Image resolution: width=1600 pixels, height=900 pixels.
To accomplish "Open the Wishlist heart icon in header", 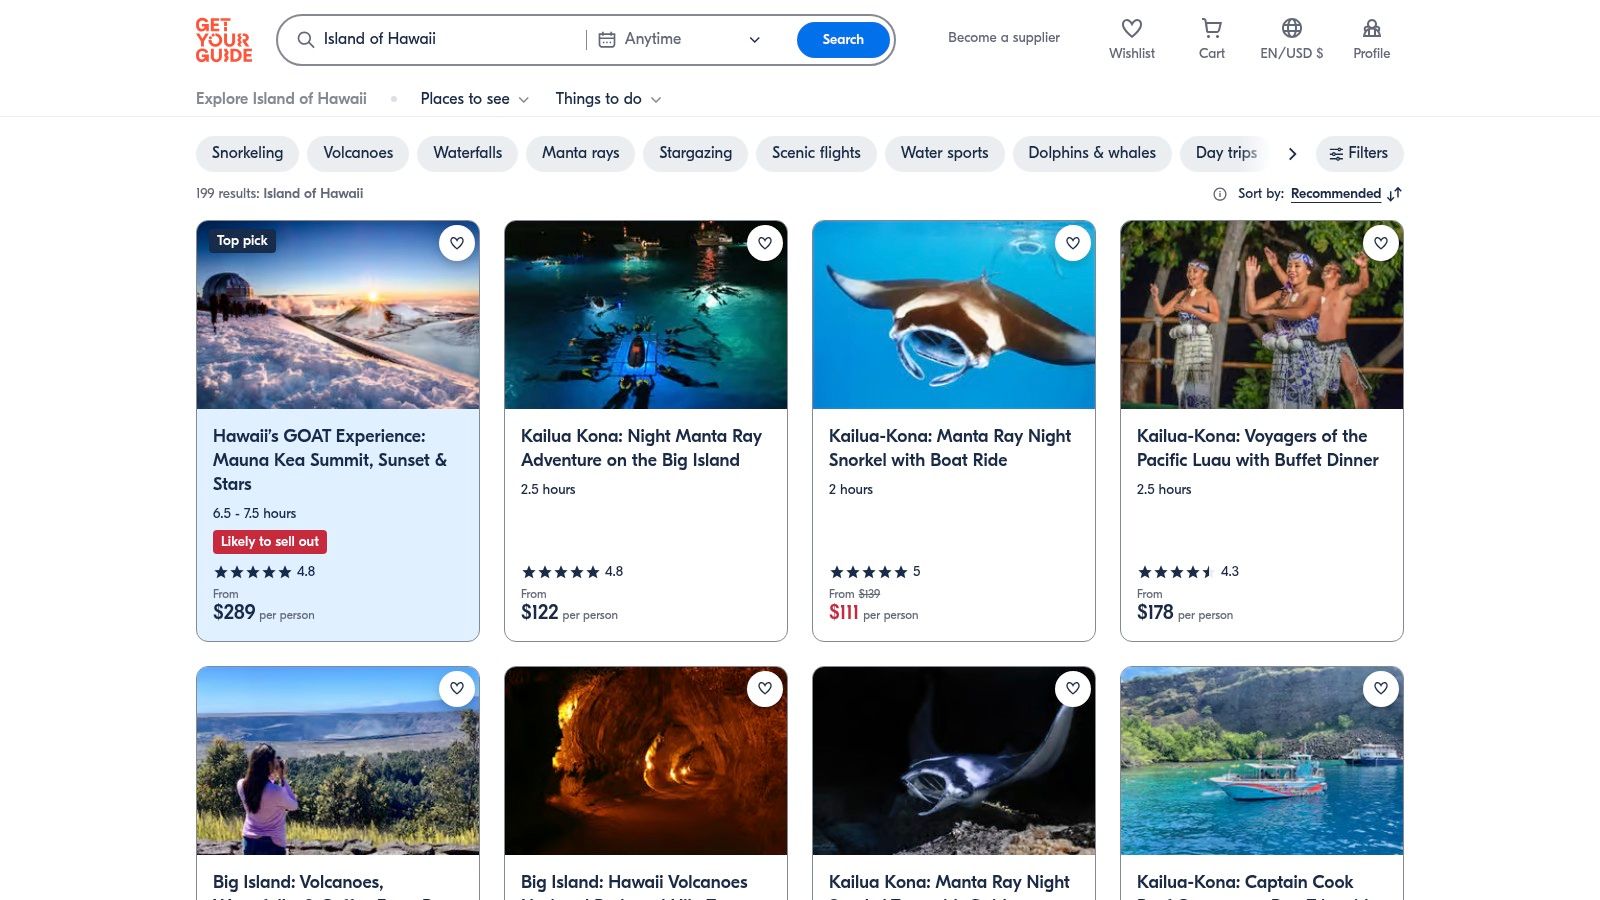I will 1131,29.
